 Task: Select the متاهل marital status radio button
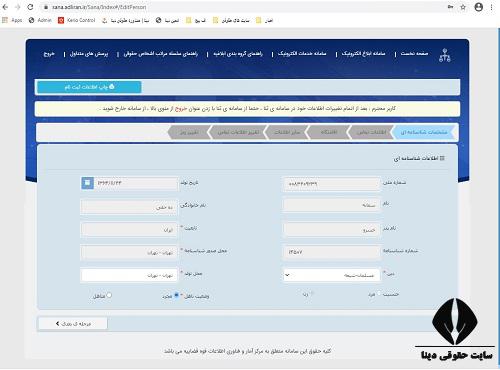tap(109, 295)
